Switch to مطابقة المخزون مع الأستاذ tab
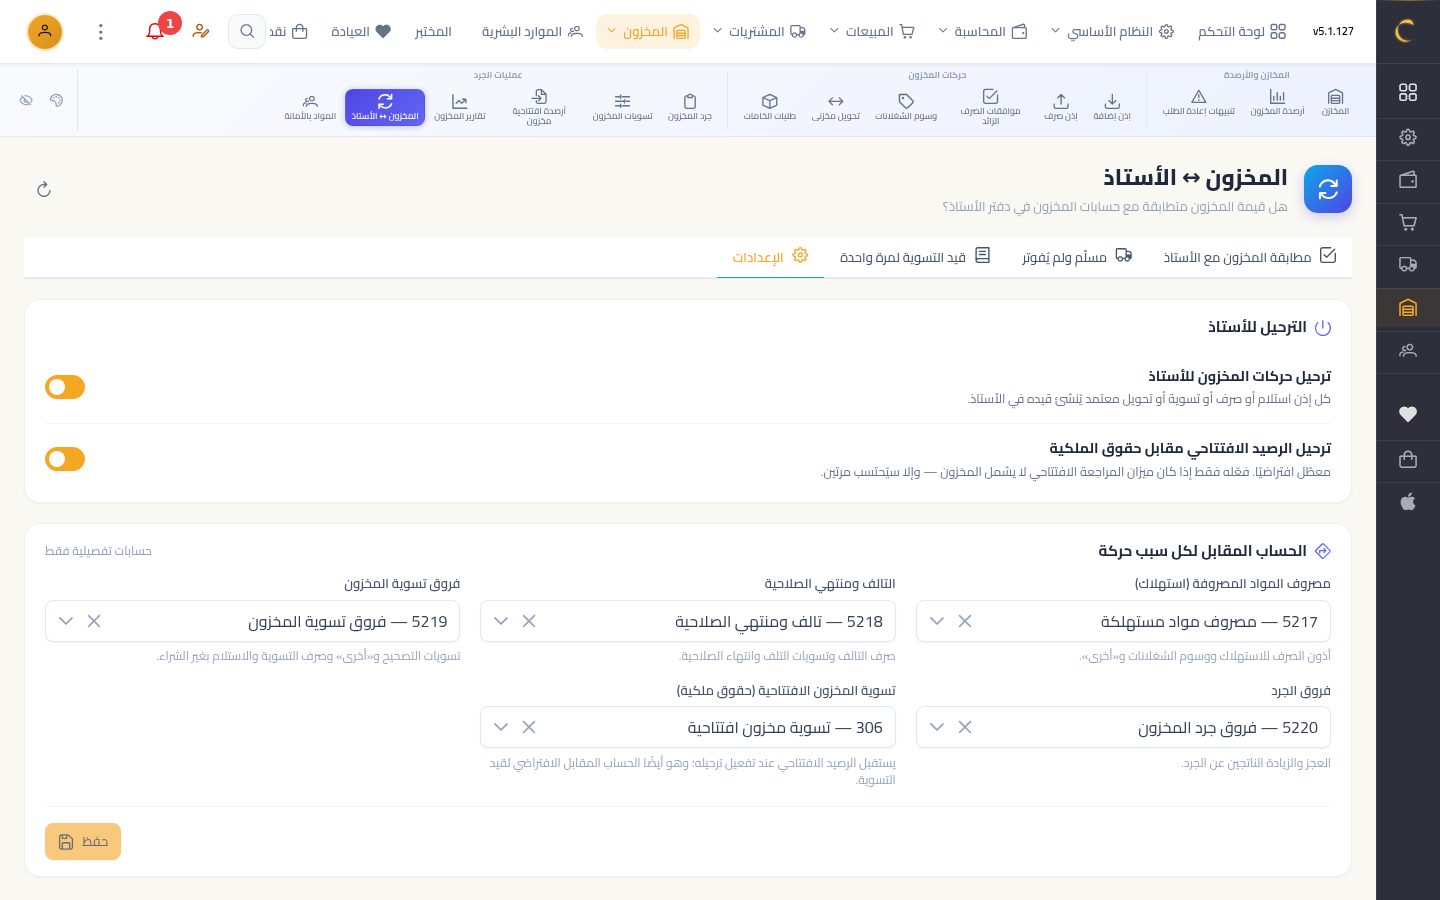The image size is (1440, 900). click(x=1250, y=257)
